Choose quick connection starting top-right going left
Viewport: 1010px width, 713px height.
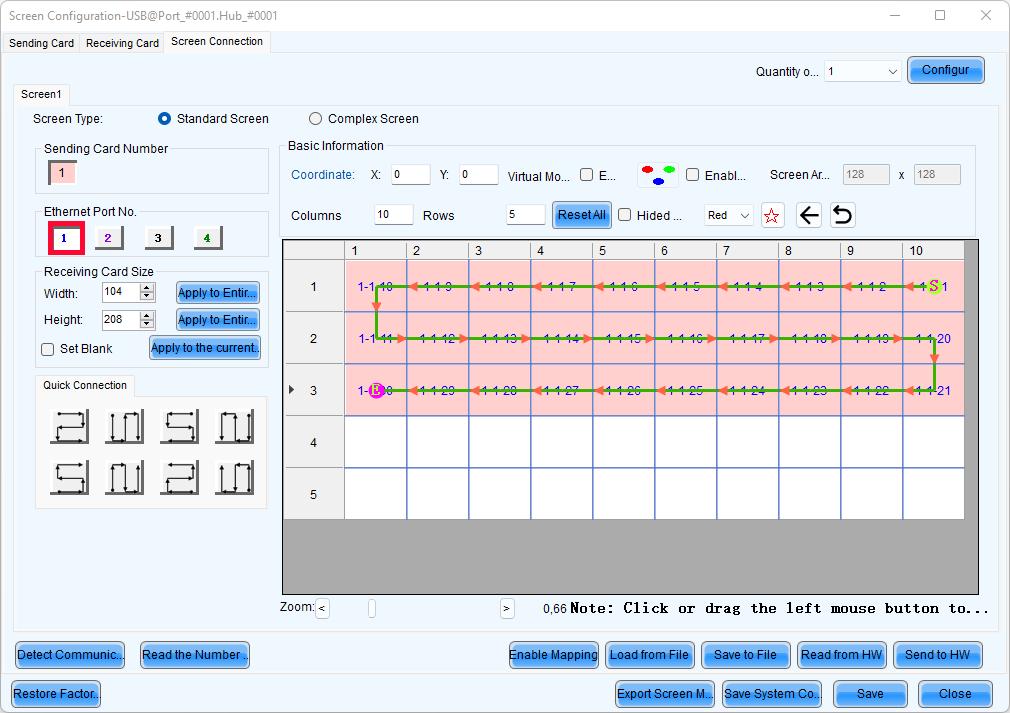point(179,426)
